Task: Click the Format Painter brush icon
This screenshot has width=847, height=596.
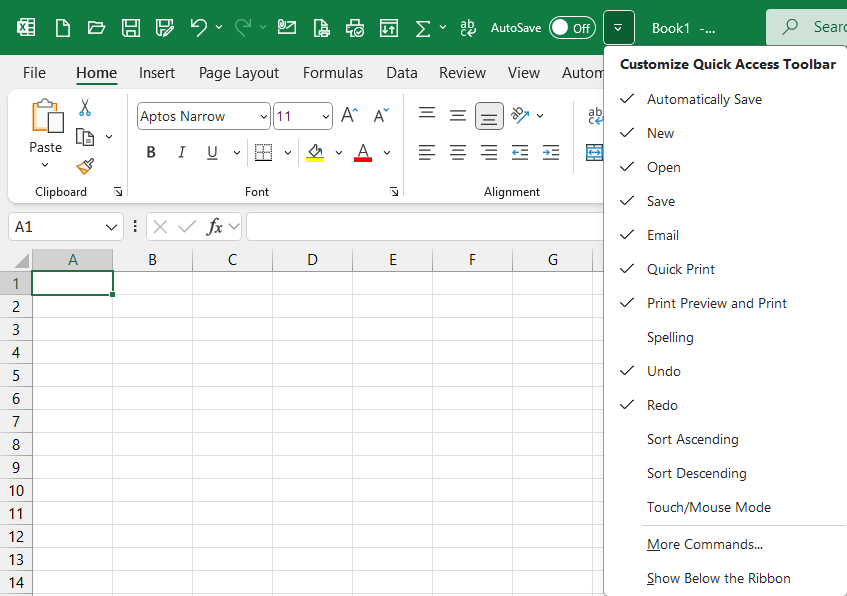Action: tap(85, 166)
